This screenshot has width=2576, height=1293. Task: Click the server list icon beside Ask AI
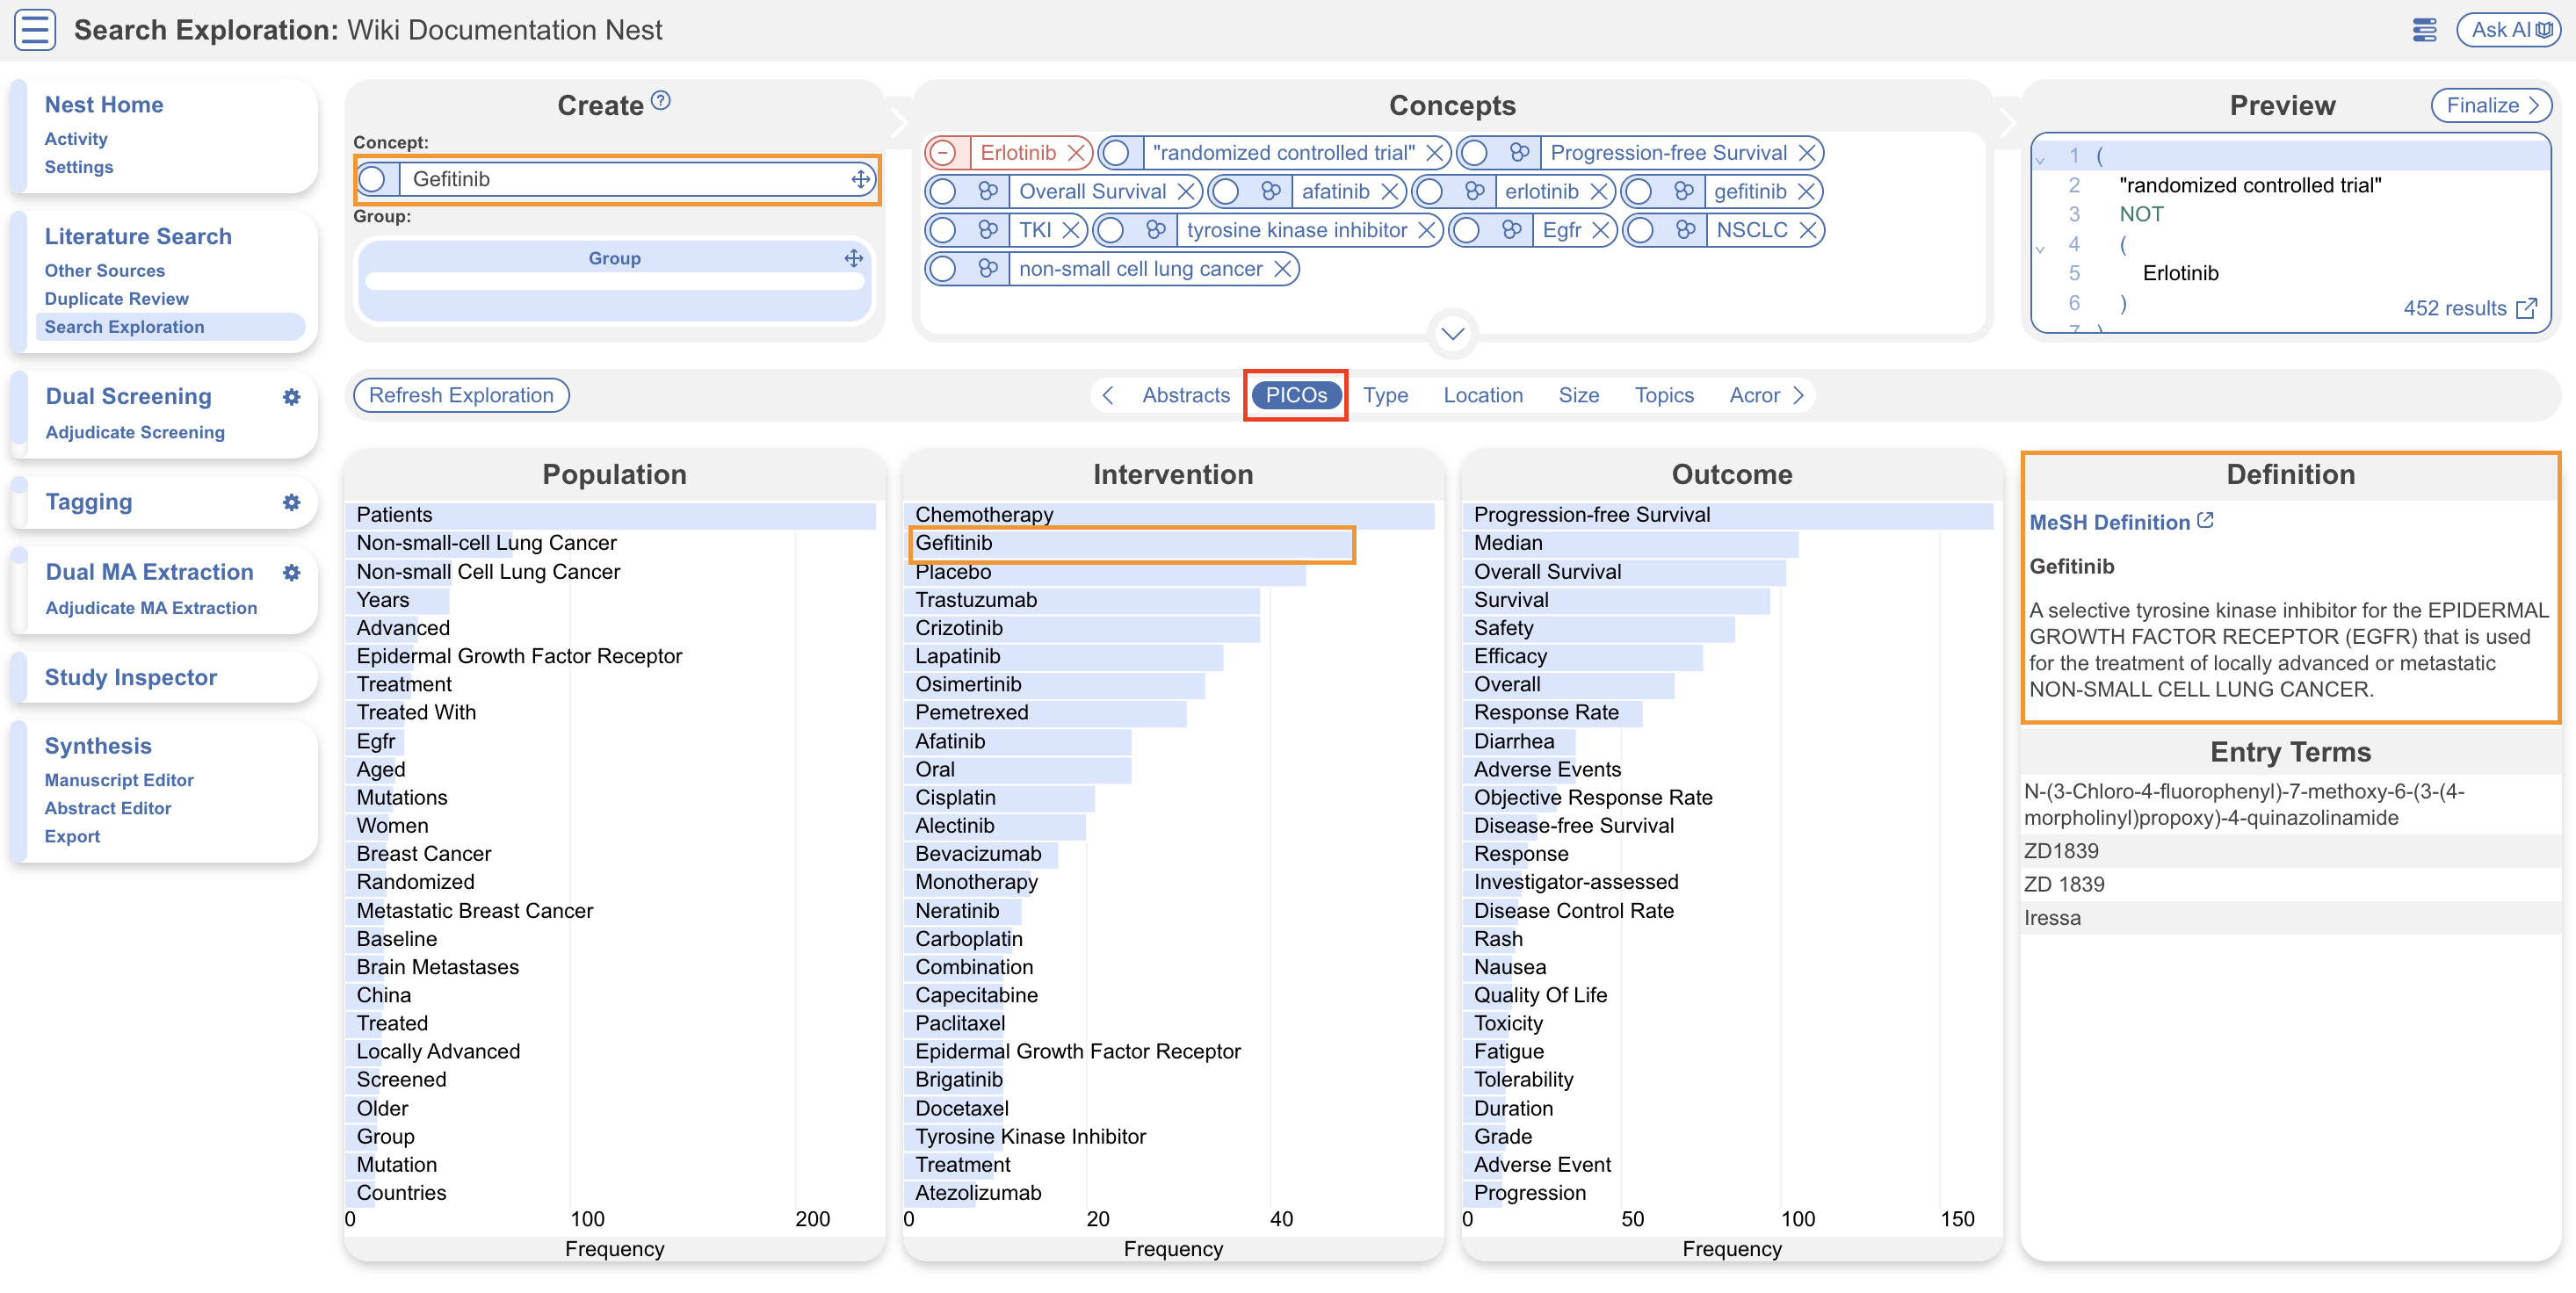click(2424, 30)
